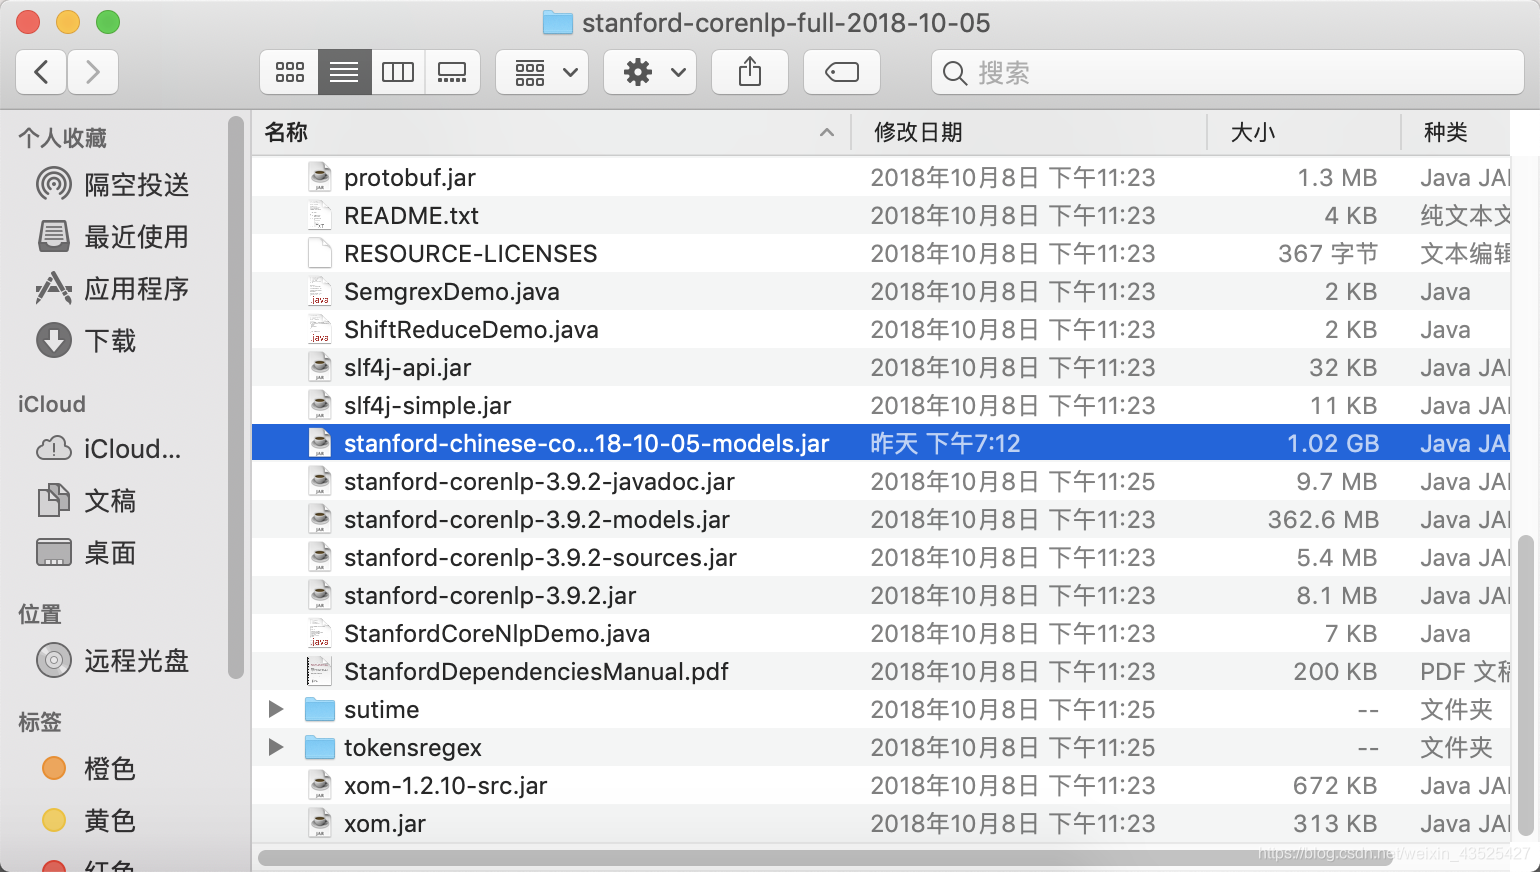Switch to list view
This screenshot has height=872, width=1540.
pyautogui.click(x=345, y=72)
